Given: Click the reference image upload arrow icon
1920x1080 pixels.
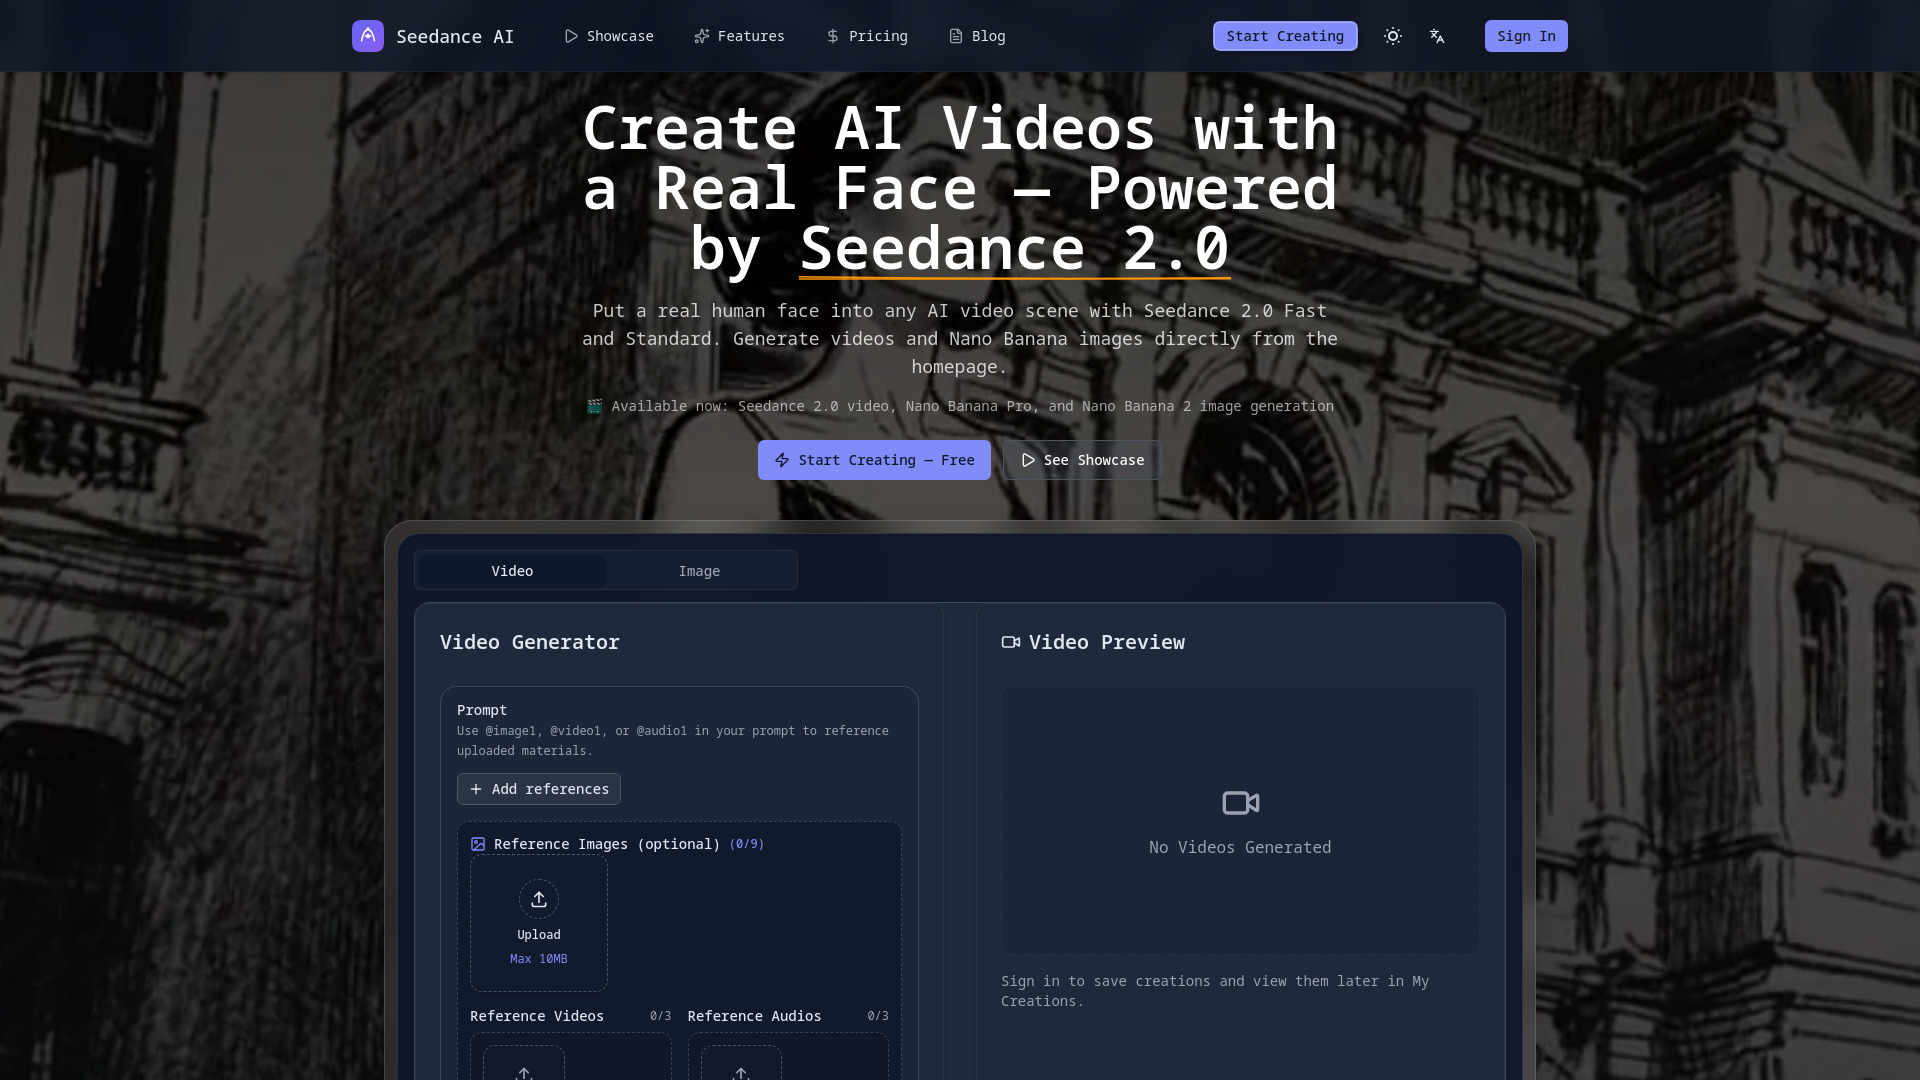Looking at the screenshot, I should [x=538, y=899].
